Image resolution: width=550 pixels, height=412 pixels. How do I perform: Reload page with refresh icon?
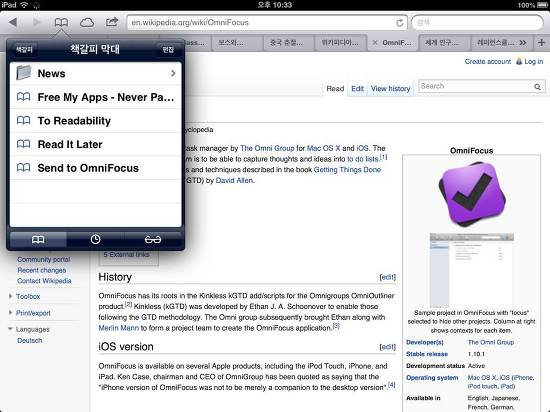coord(400,23)
